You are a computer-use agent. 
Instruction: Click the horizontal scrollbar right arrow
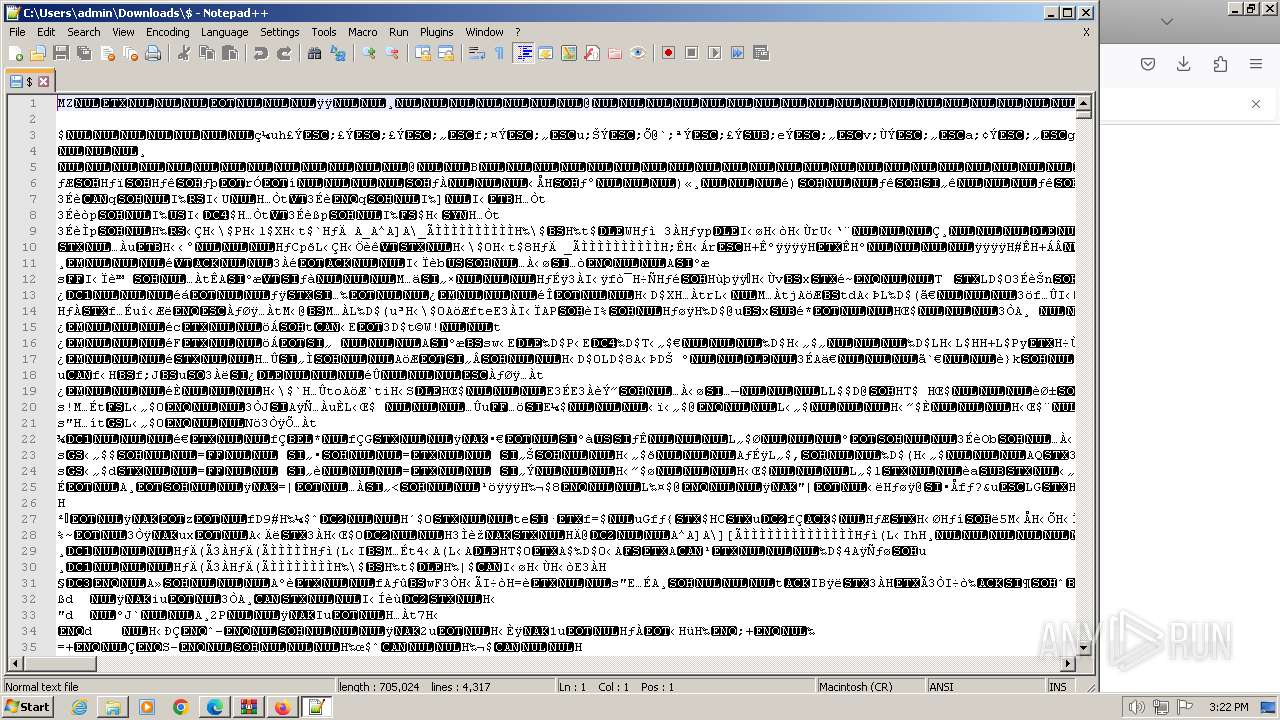click(x=1068, y=663)
